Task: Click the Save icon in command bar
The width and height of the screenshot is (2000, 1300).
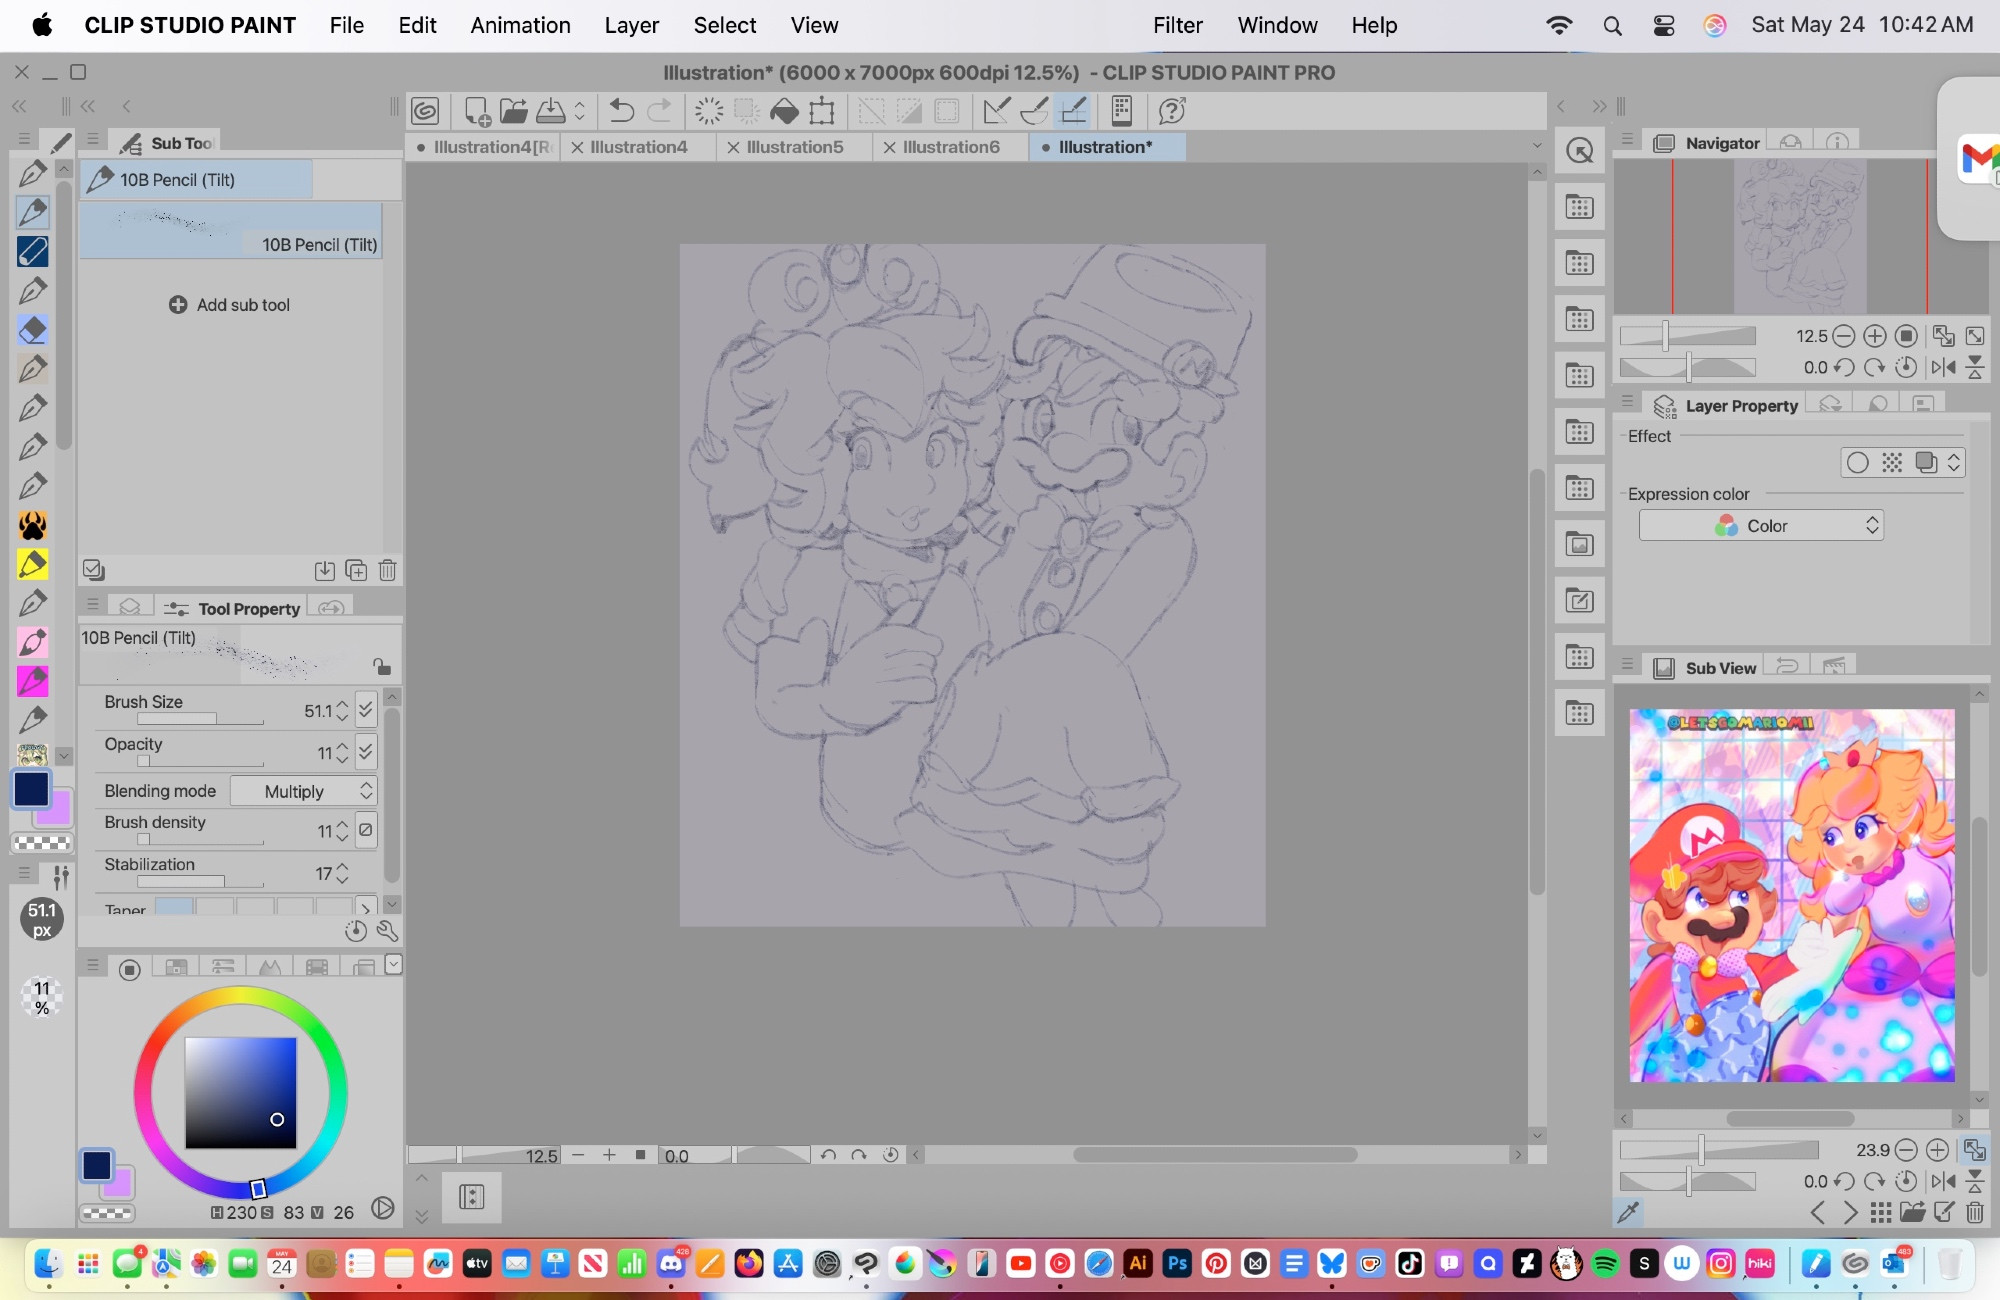Action: pos(551,111)
